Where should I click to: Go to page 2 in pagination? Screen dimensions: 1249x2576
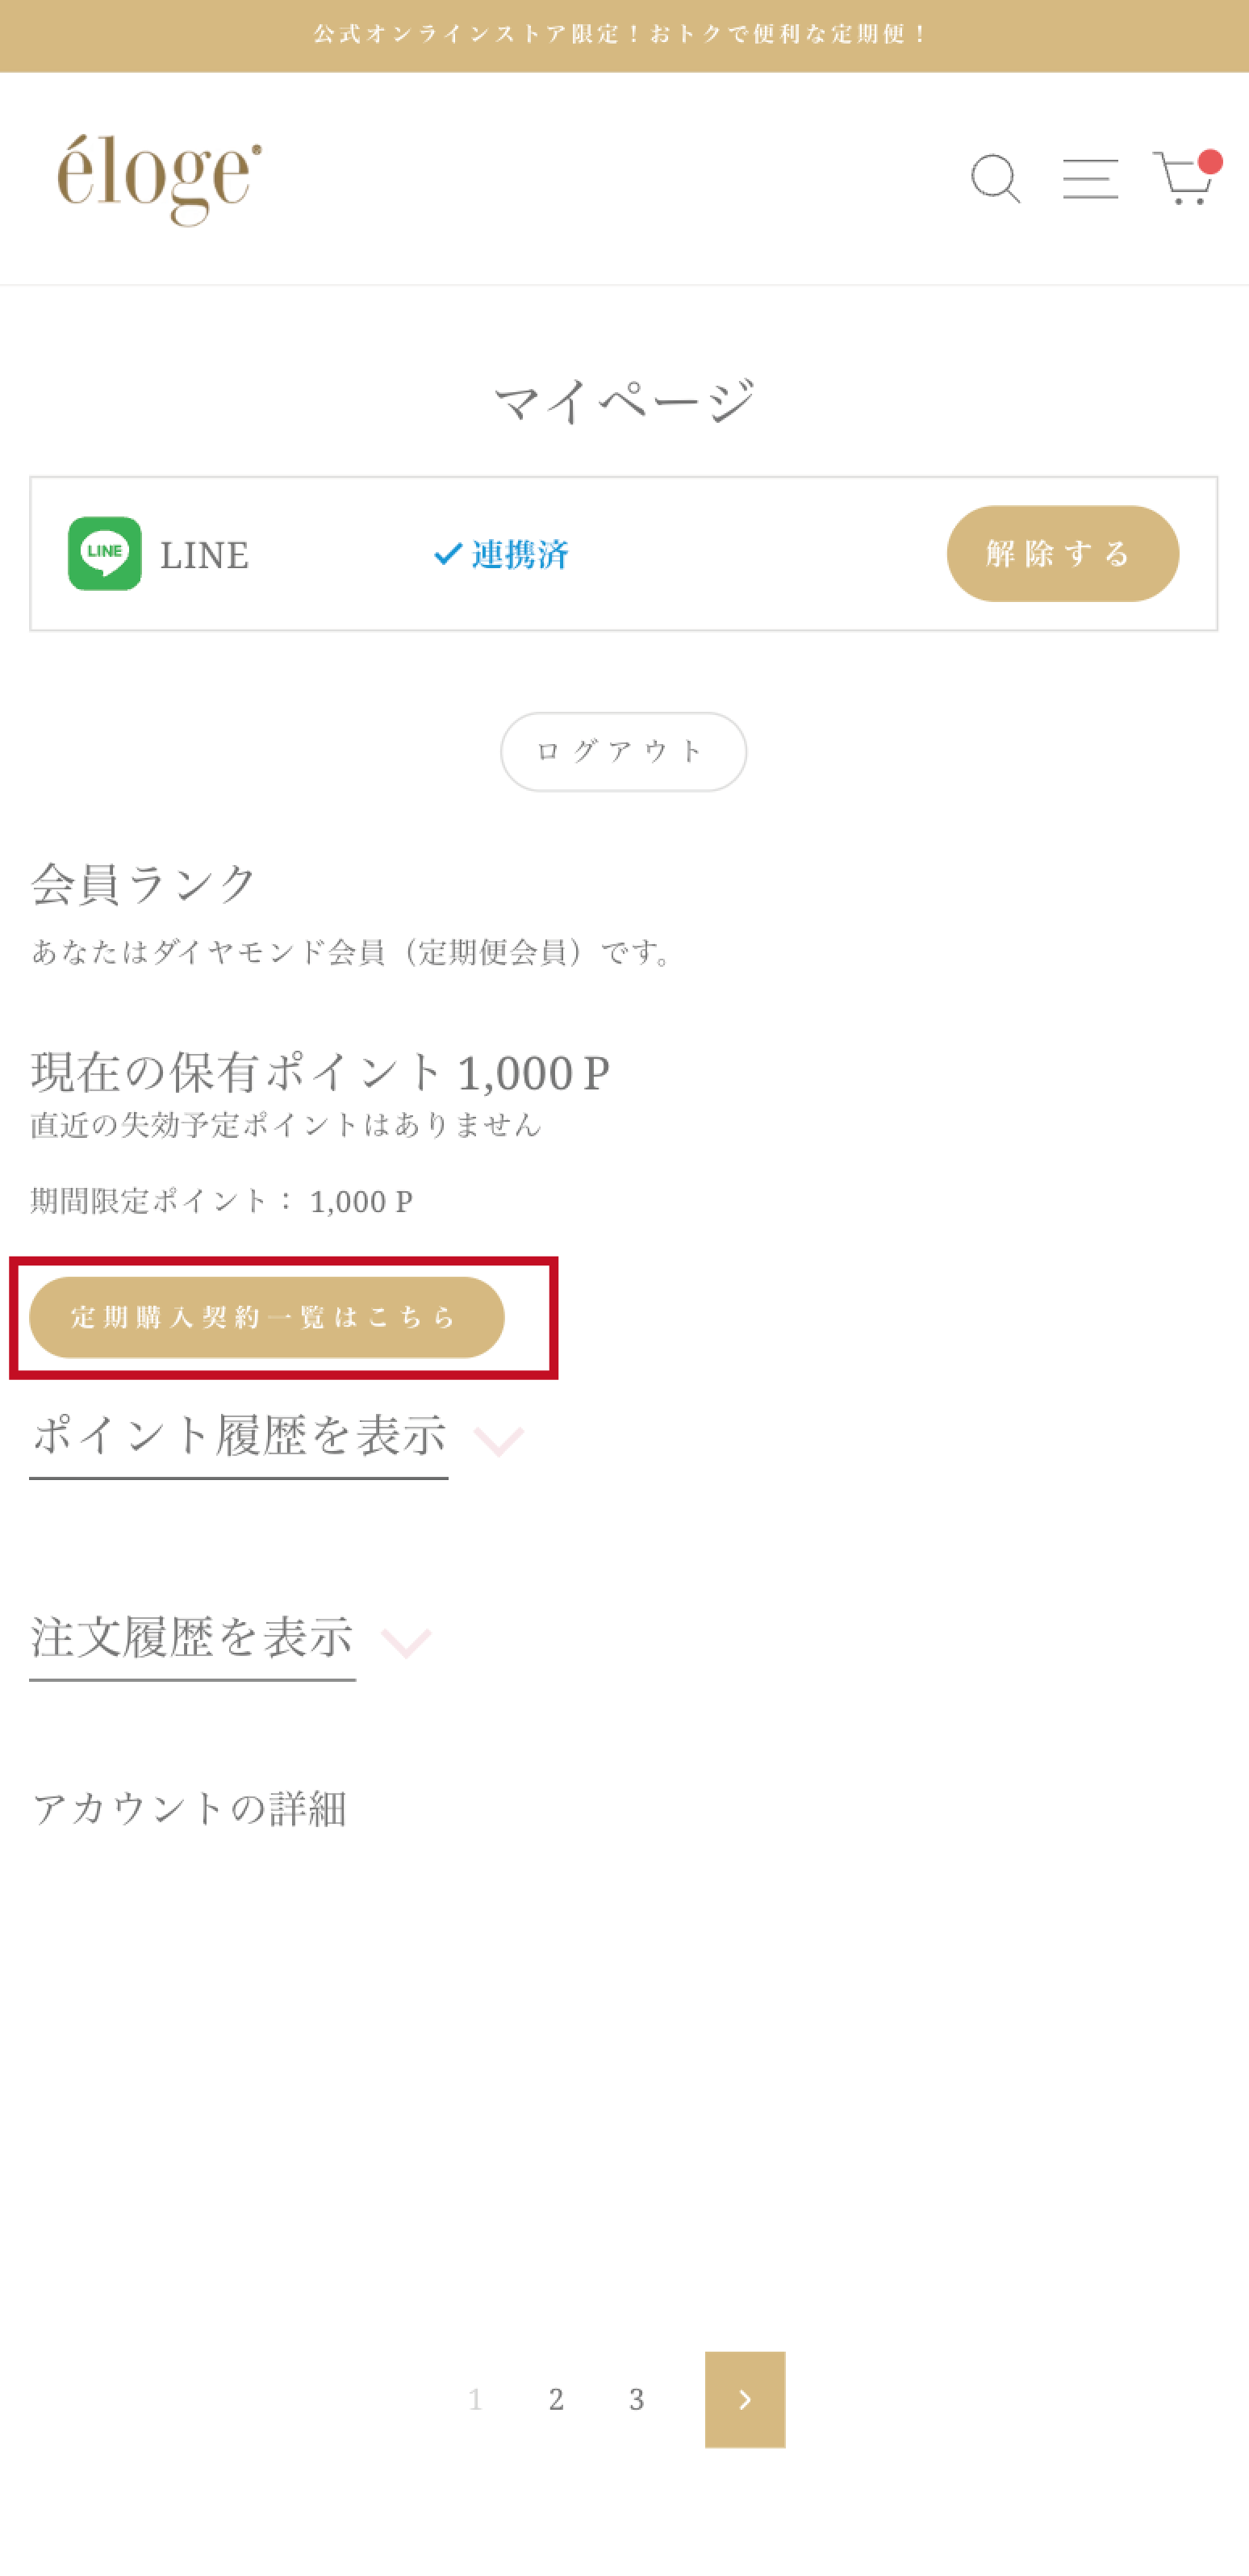[x=556, y=2399]
